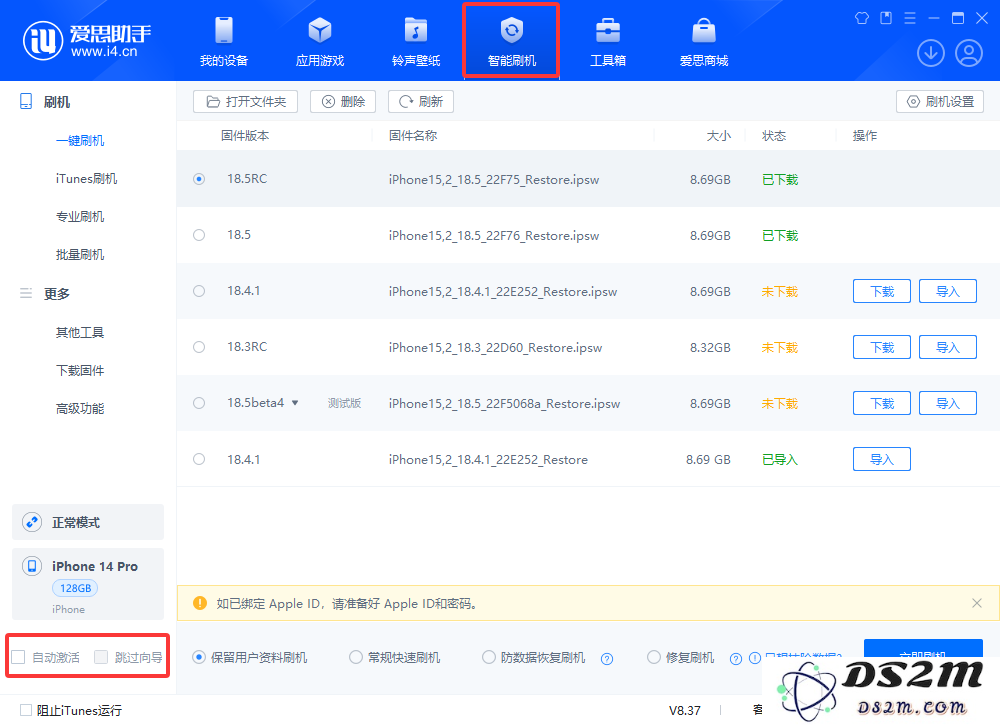
Task: Click the 正常模式 mode icon
Action: click(32, 522)
